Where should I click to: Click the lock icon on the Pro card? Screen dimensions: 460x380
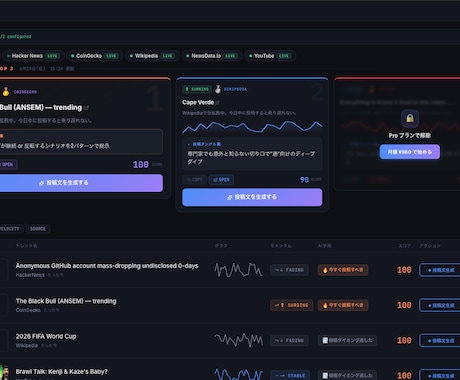(410, 118)
